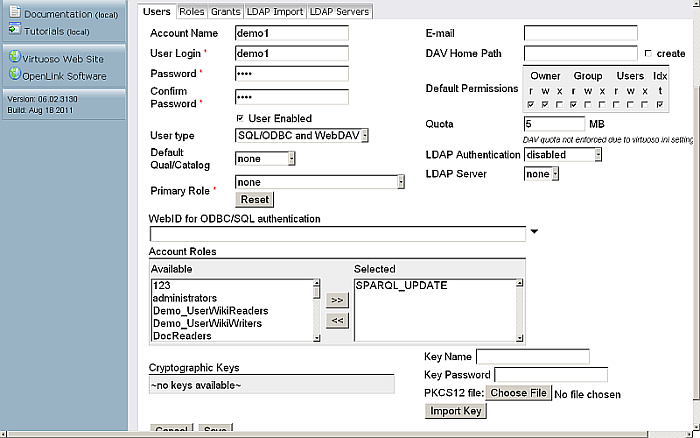Click the Account Name field

click(x=292, y=33)
